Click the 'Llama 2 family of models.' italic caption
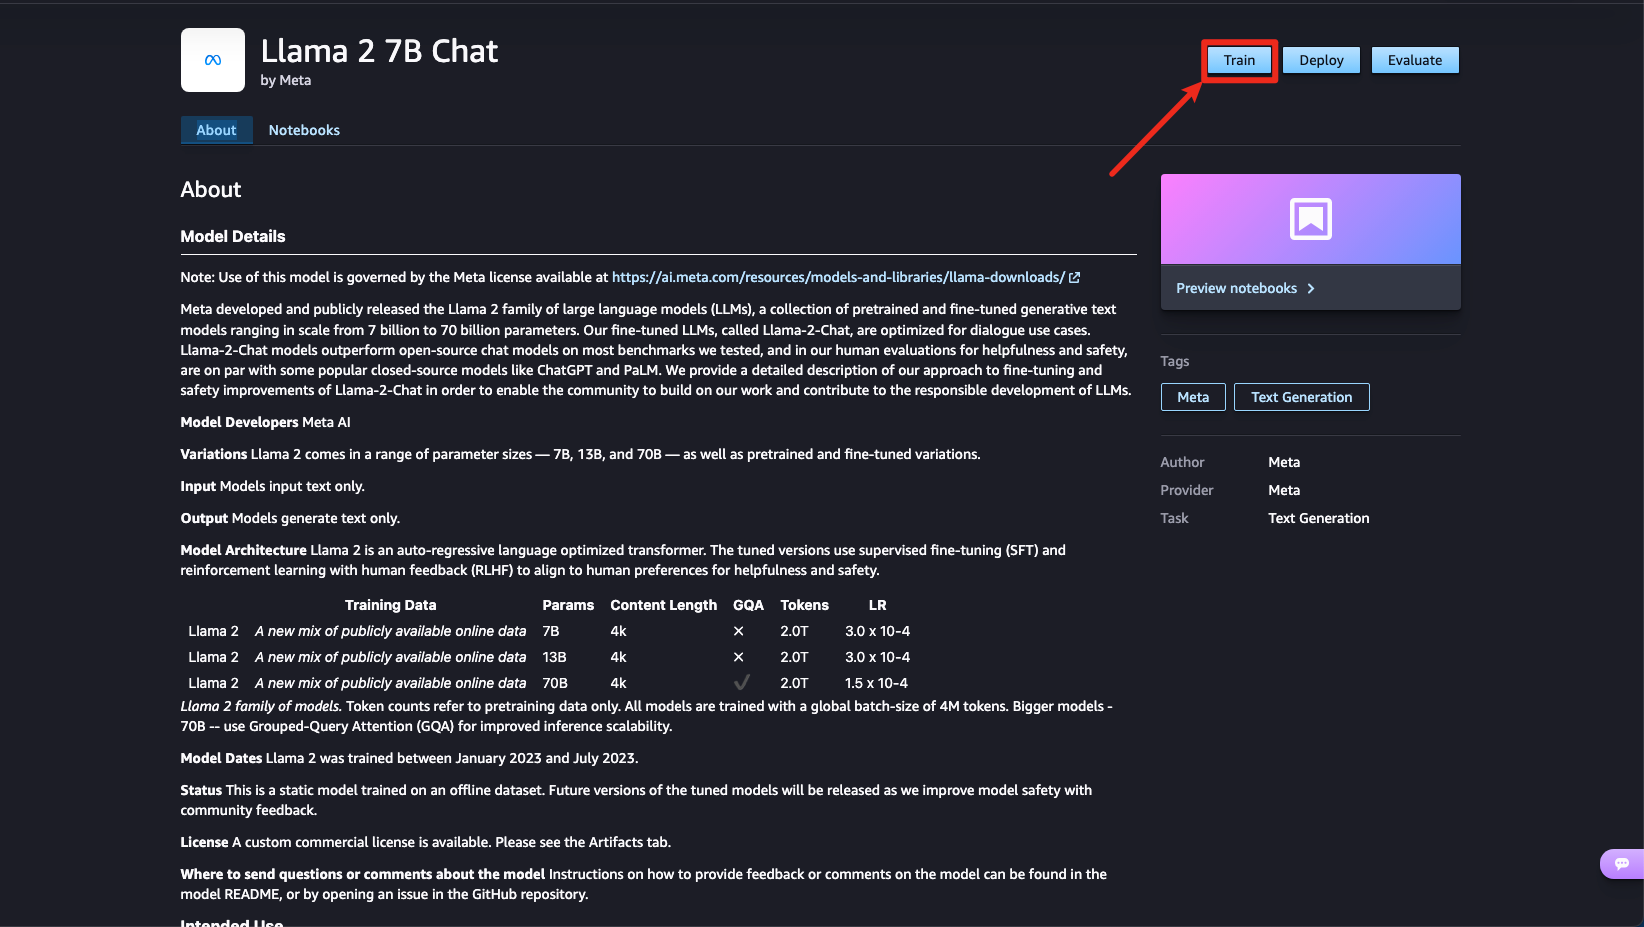The height and width of the screenshot is (927, 1644). click(261, 706)
